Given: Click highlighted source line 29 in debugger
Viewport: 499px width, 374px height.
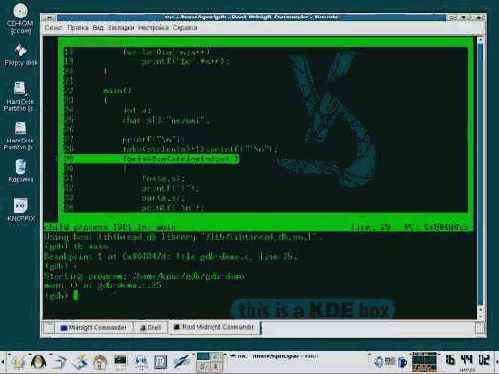Looking at the screenshot, I should 152,159.
